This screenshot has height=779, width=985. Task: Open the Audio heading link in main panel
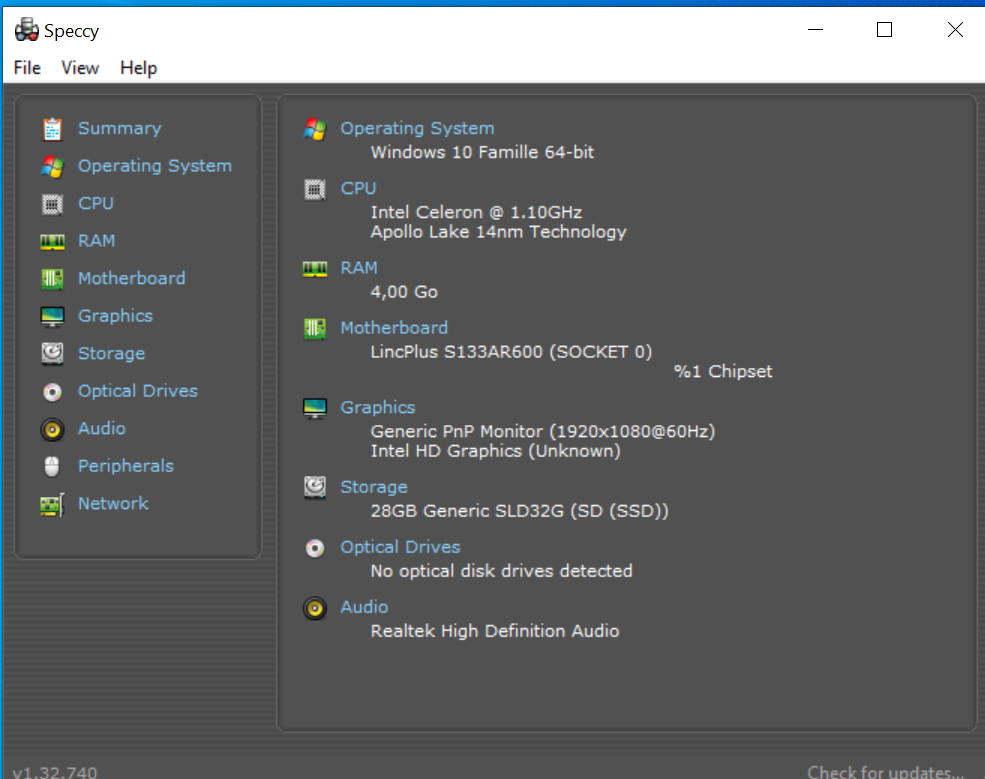pyautogui.click(x=364, y=606)
